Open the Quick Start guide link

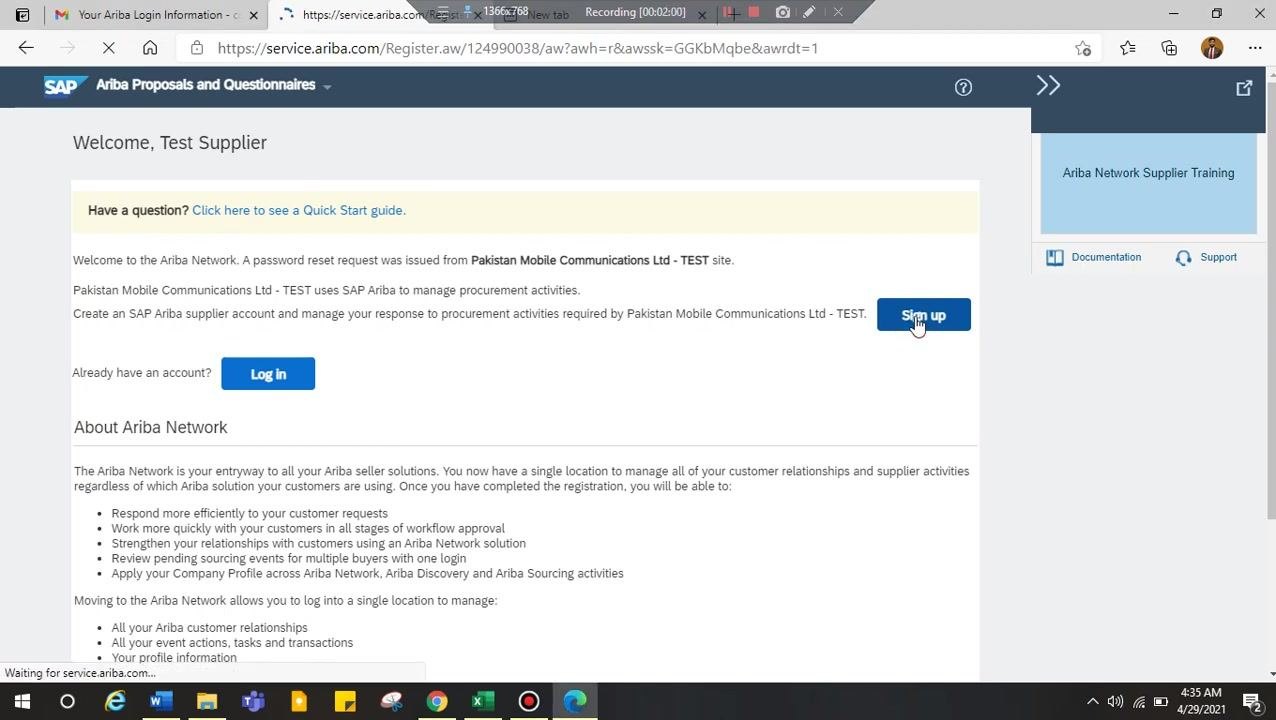(x=298, y=210)
